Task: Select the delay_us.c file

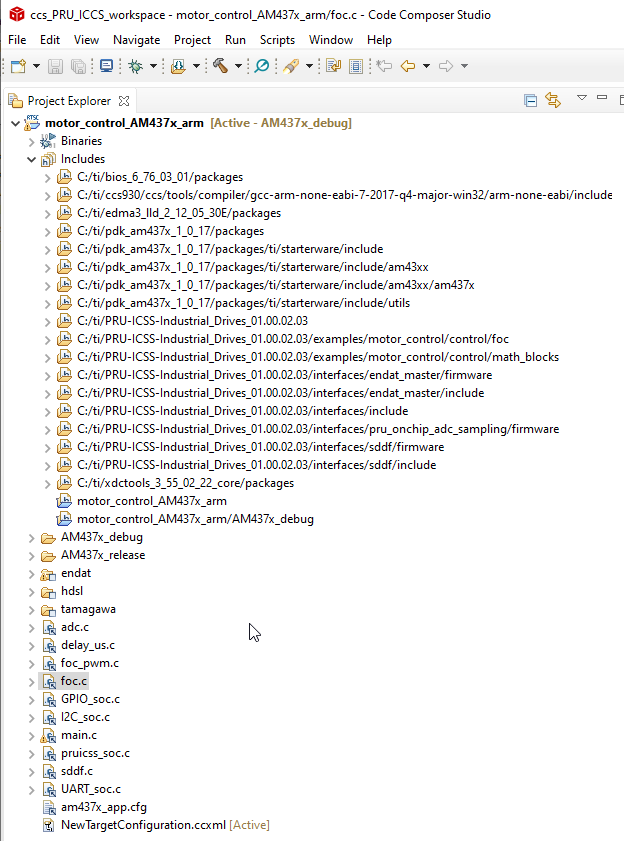Action: (x=87, y=645)
